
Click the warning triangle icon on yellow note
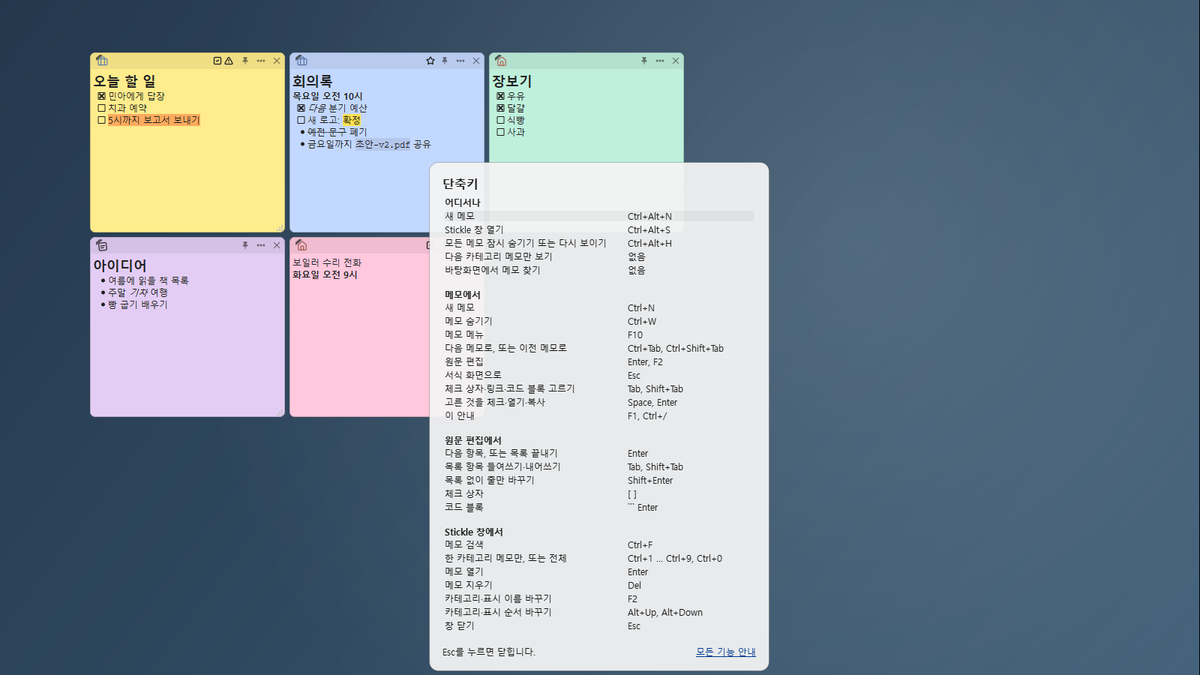click(x=229, y=61)
